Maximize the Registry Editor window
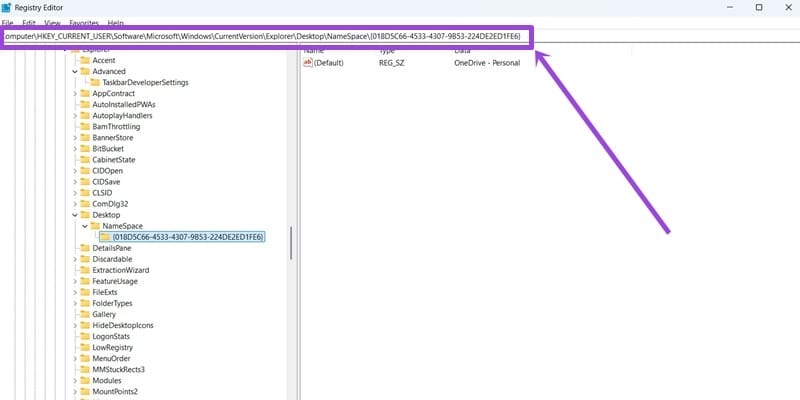This screenshot has height=400, width=800. [x=759, y=7]
